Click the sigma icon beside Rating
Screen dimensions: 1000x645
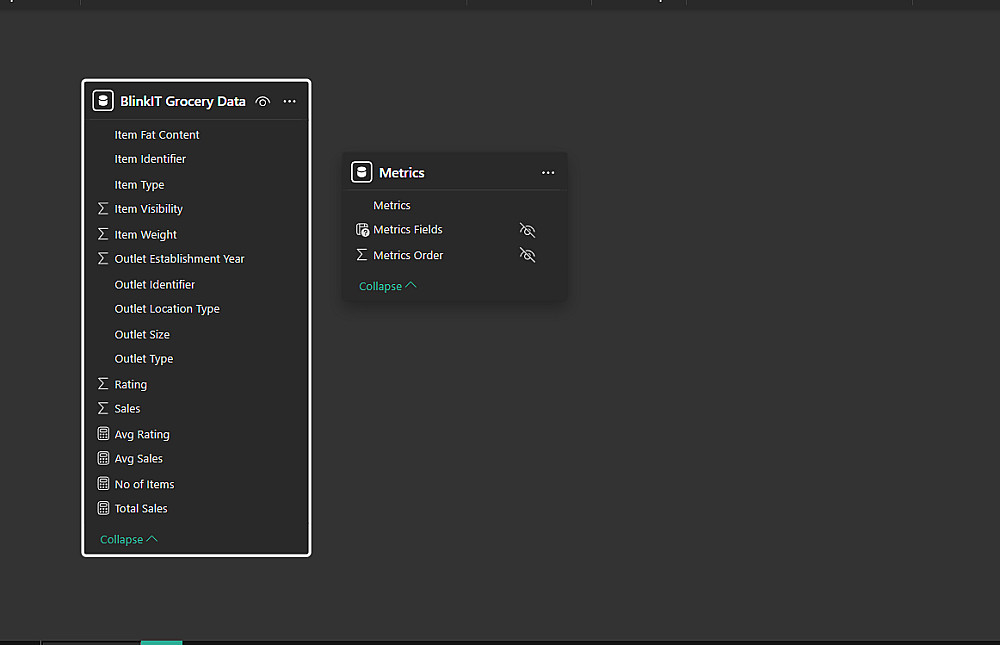[103, 383]
